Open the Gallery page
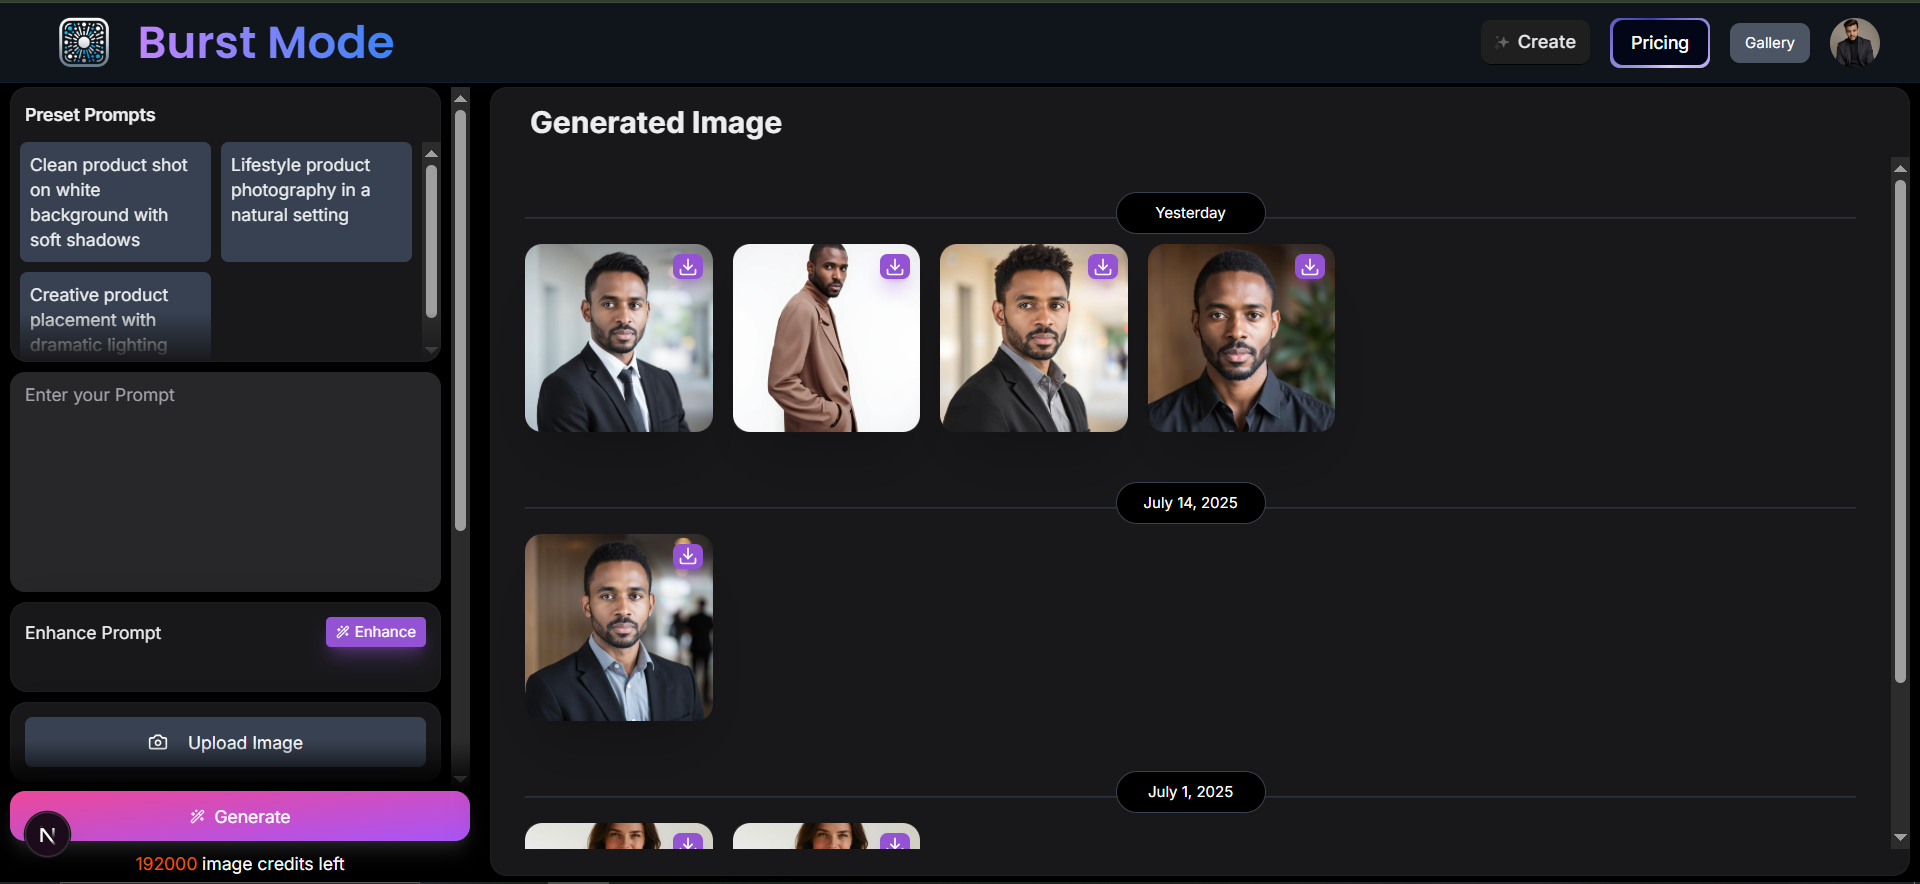This screenshot has height=884, width=1920. pyautogui.click(x=1769, y=43)
